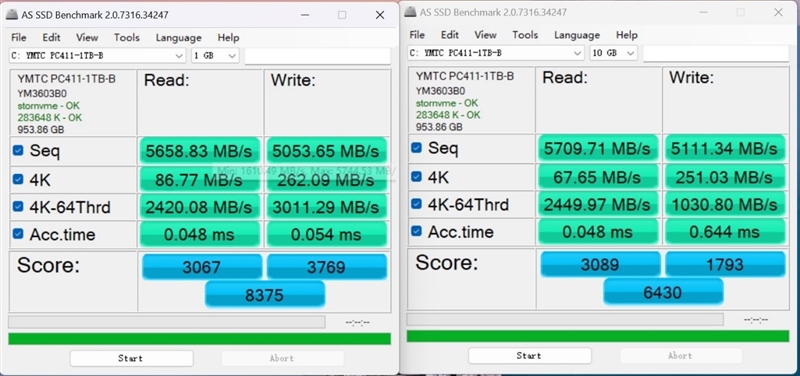The image size is (800, 376).
Task: Open the File menu in left window
Action: (x=19, y=37)
